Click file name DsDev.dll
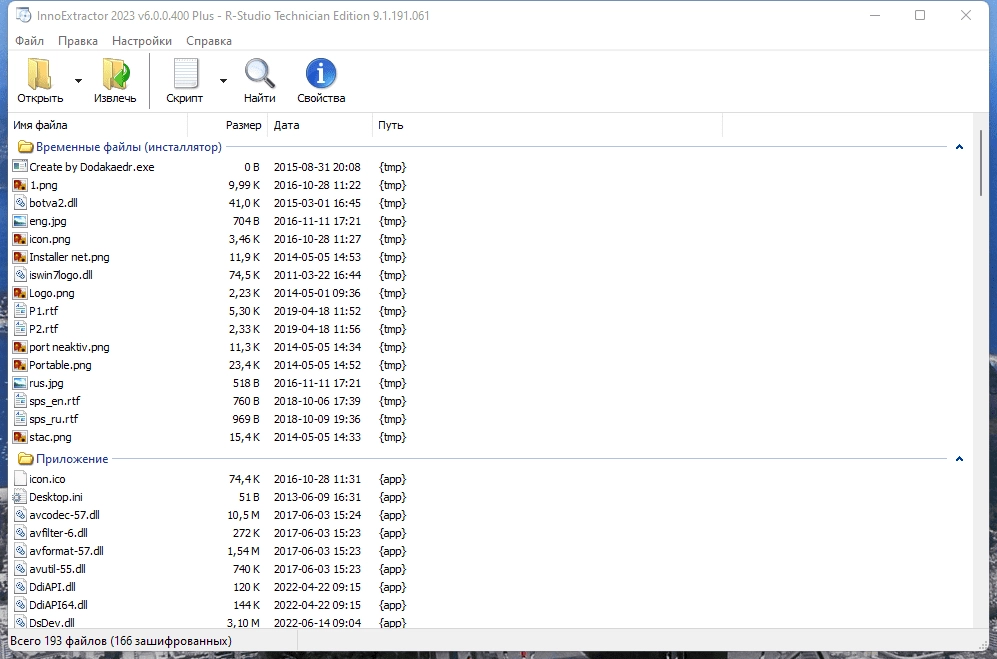 point(52,623)
